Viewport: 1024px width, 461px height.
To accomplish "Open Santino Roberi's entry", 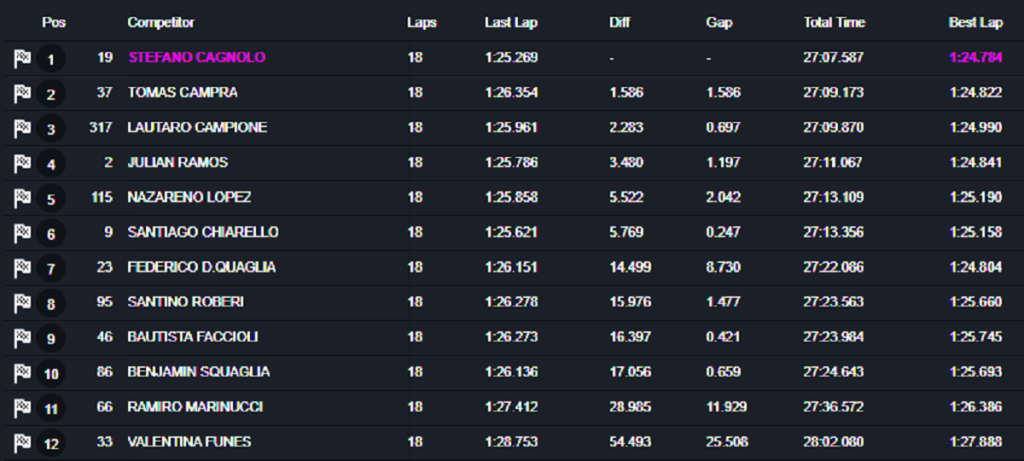I will click(186, 302).
